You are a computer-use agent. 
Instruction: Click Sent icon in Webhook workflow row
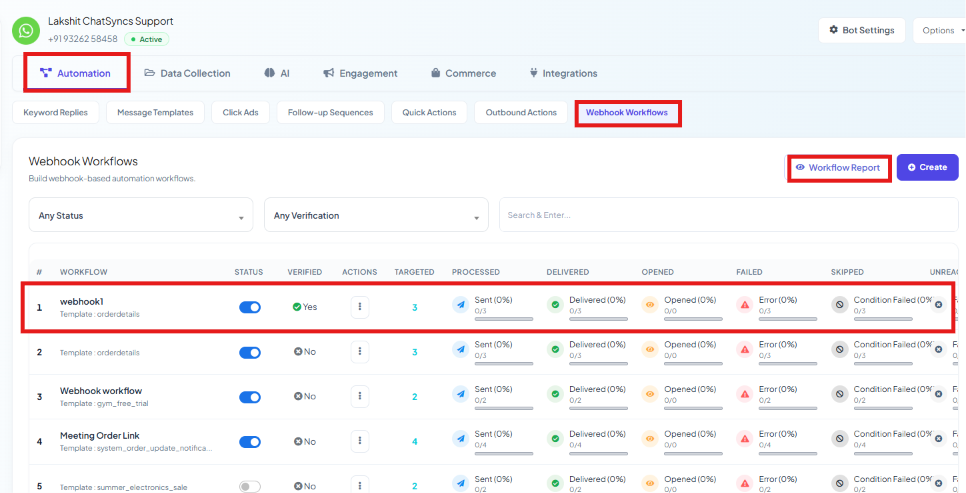[x=461, y=394]
